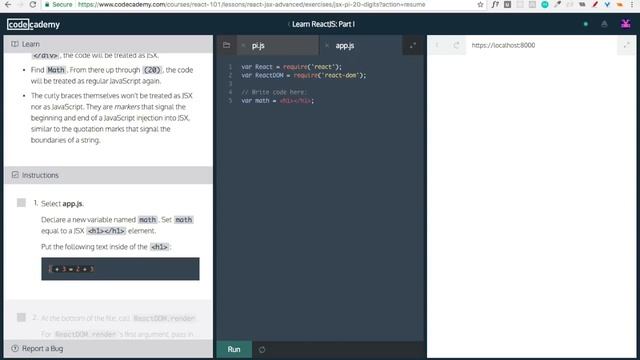Bookmark page with the star icon
The width and height of the screenshot is (640, 360).
click(480, 4)
